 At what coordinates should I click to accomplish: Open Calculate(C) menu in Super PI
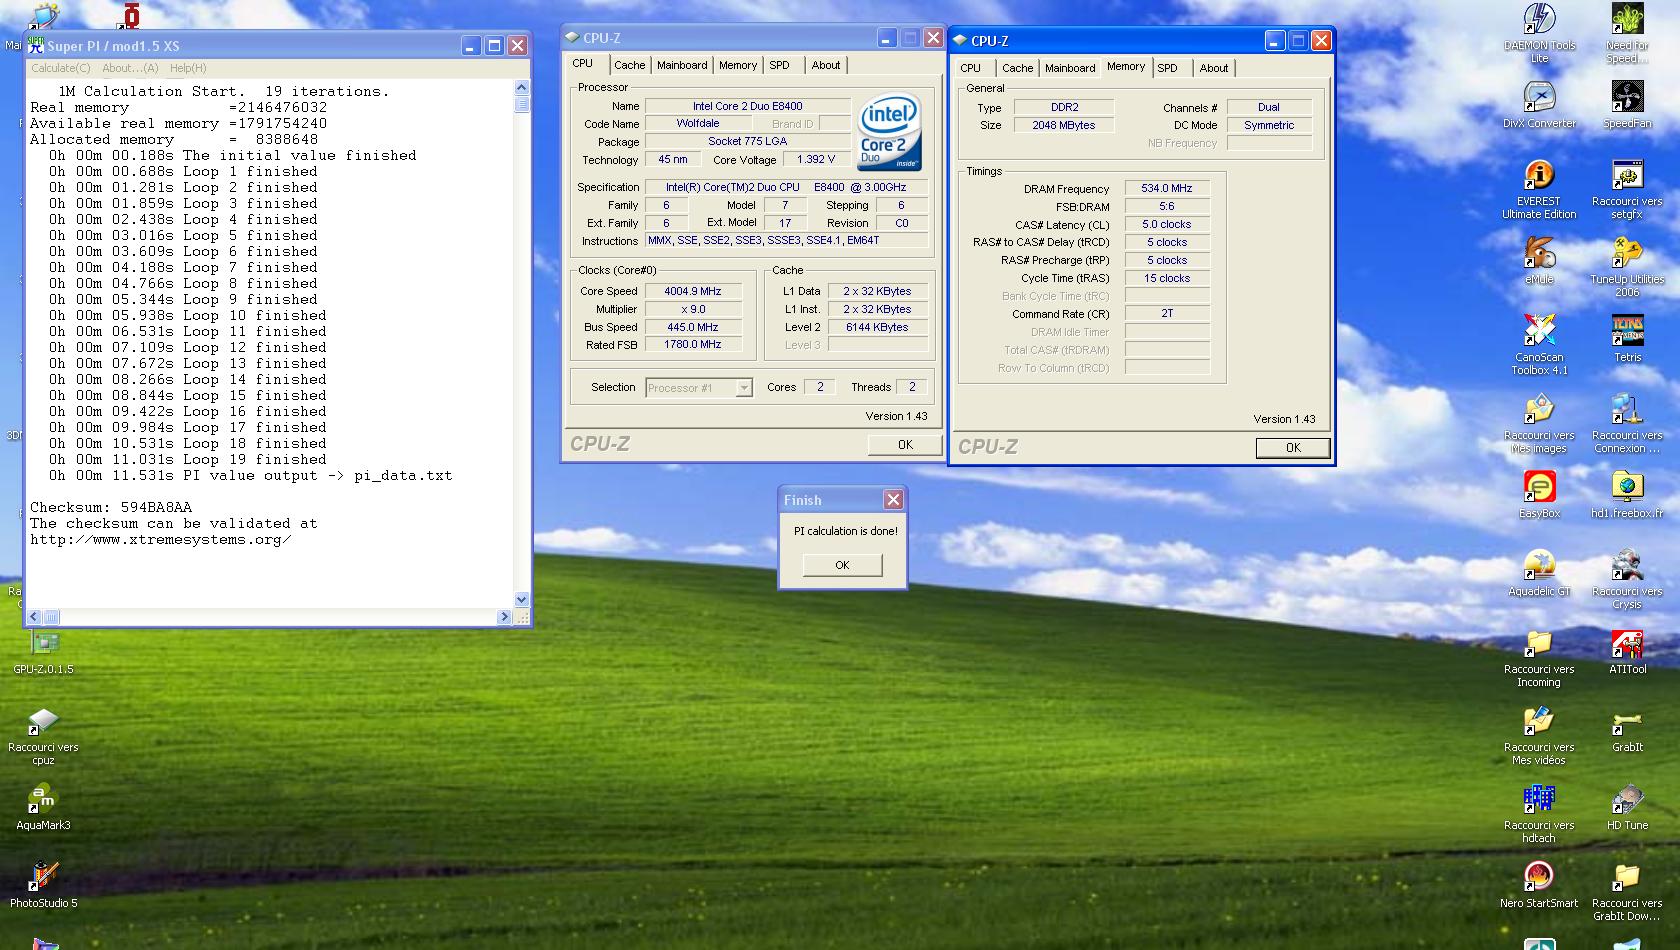pyautogui.click(x=60, y=68)
